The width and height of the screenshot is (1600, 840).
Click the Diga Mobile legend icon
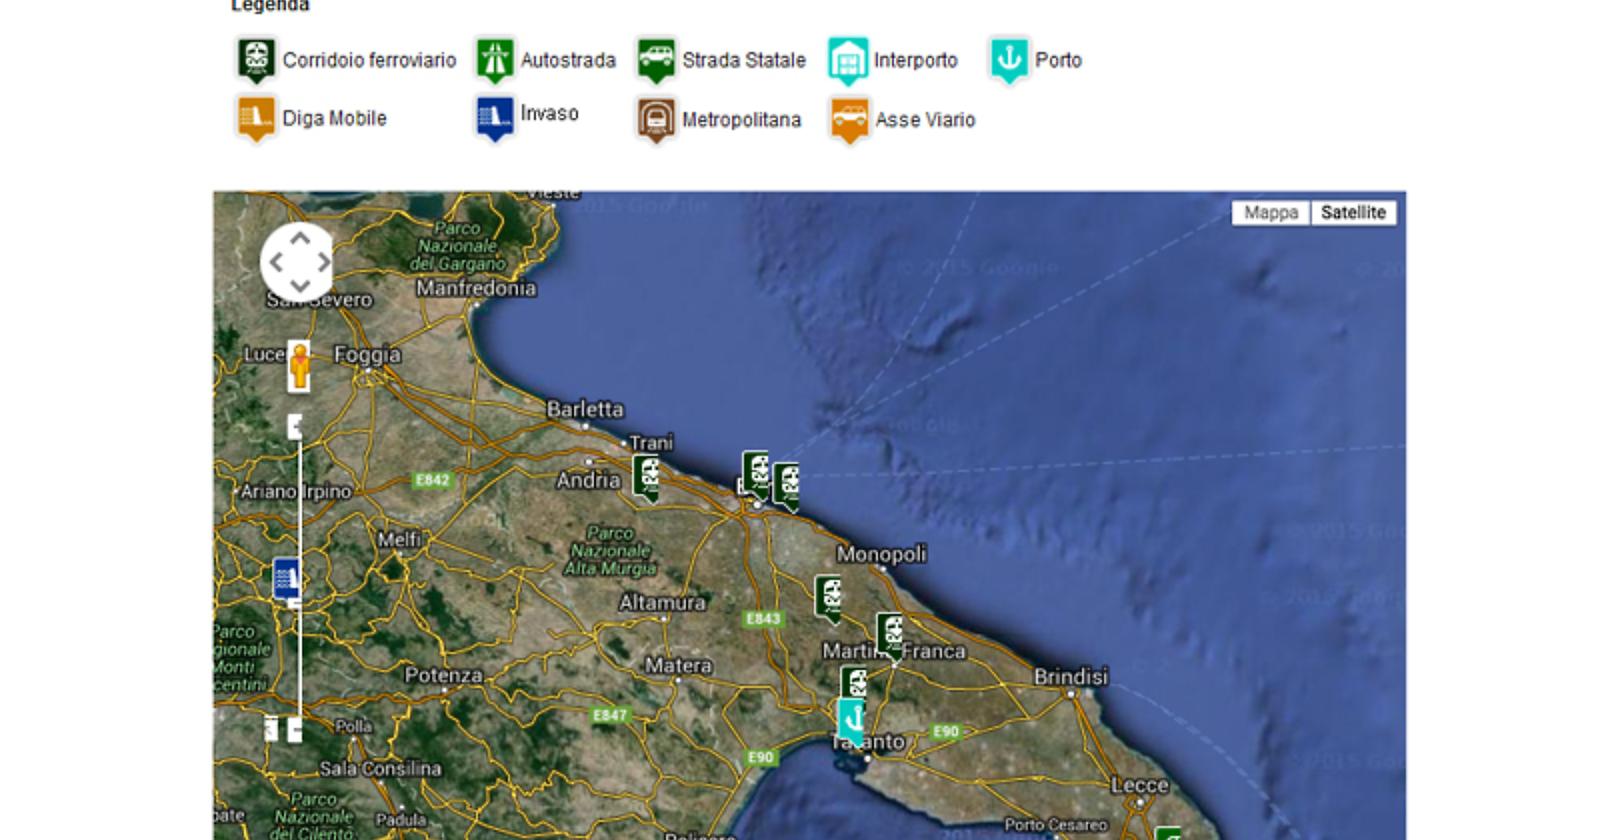256,118
